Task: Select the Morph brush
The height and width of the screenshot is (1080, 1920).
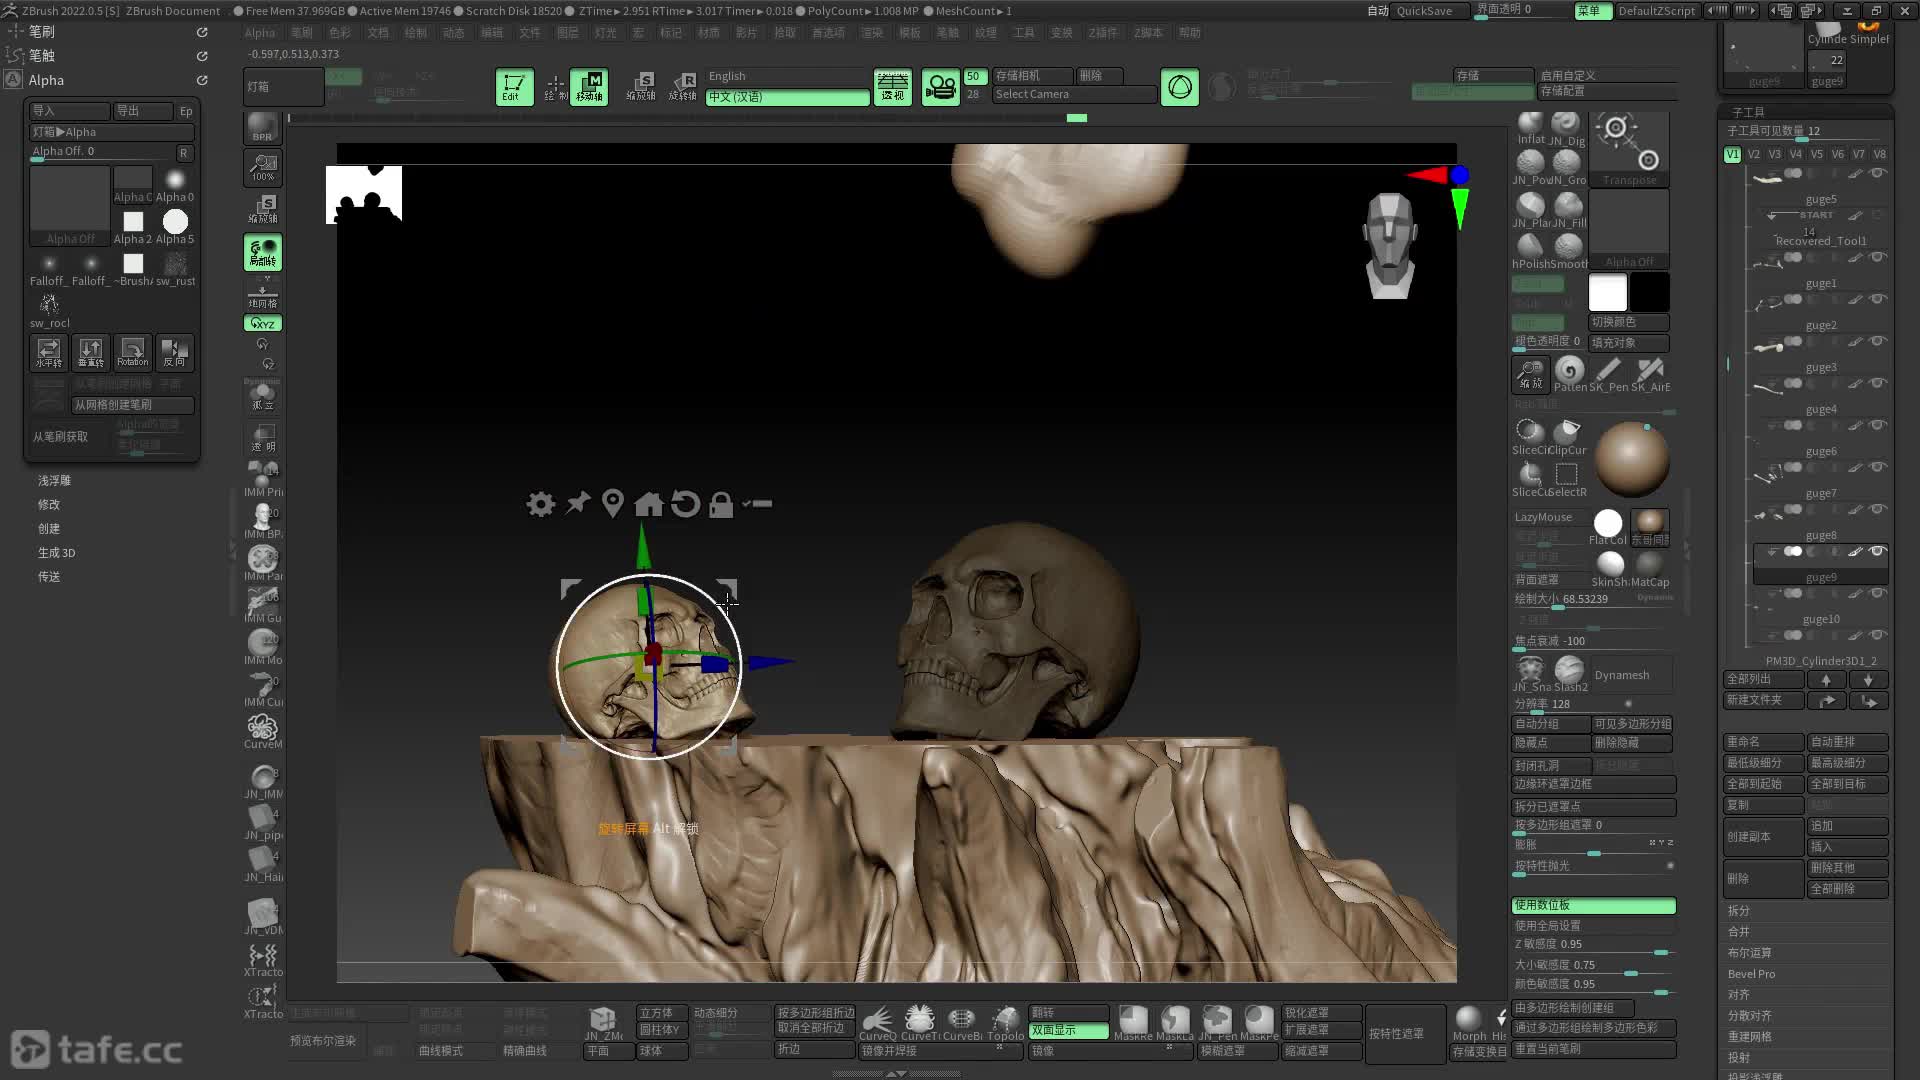Action: tap(1469, 1023)
